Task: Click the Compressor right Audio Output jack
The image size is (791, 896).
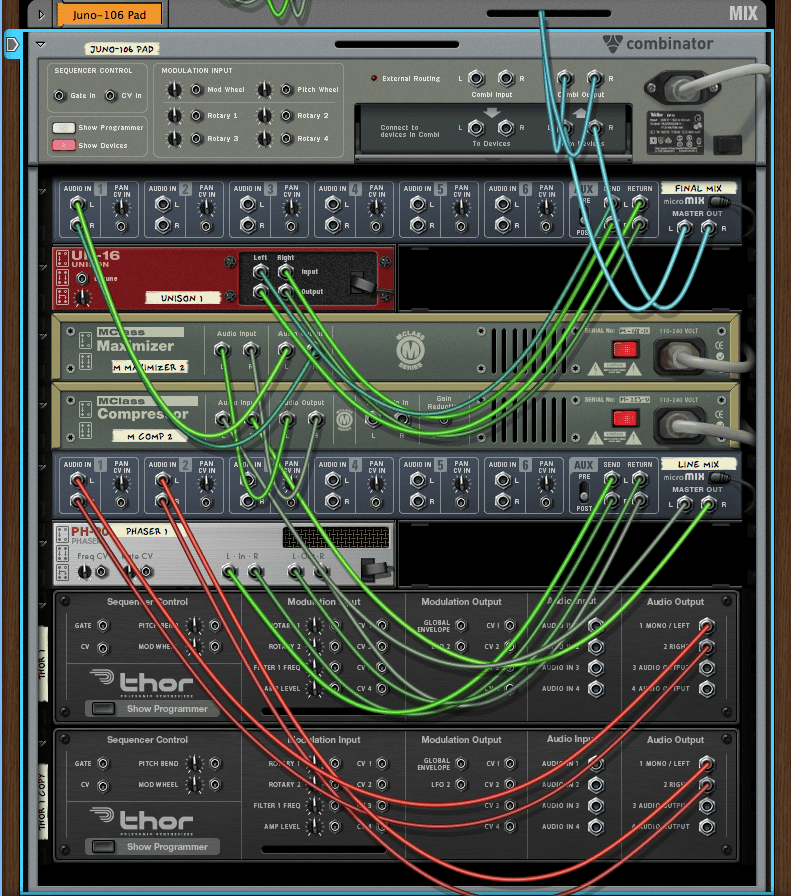Action: click(315, 419)
